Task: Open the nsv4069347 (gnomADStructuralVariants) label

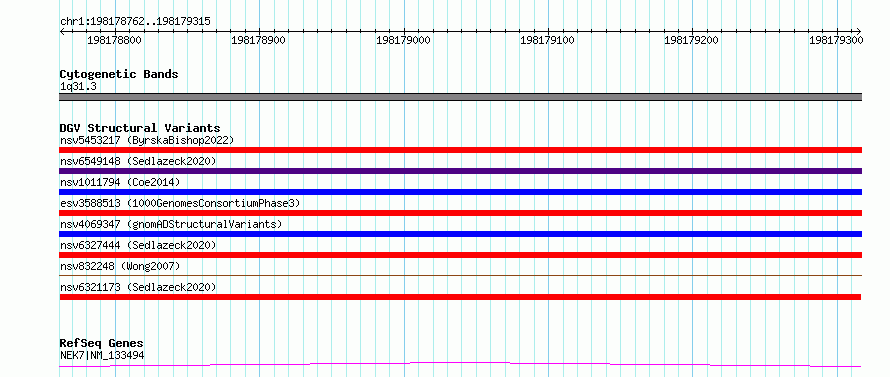Action: click(171, 224)
